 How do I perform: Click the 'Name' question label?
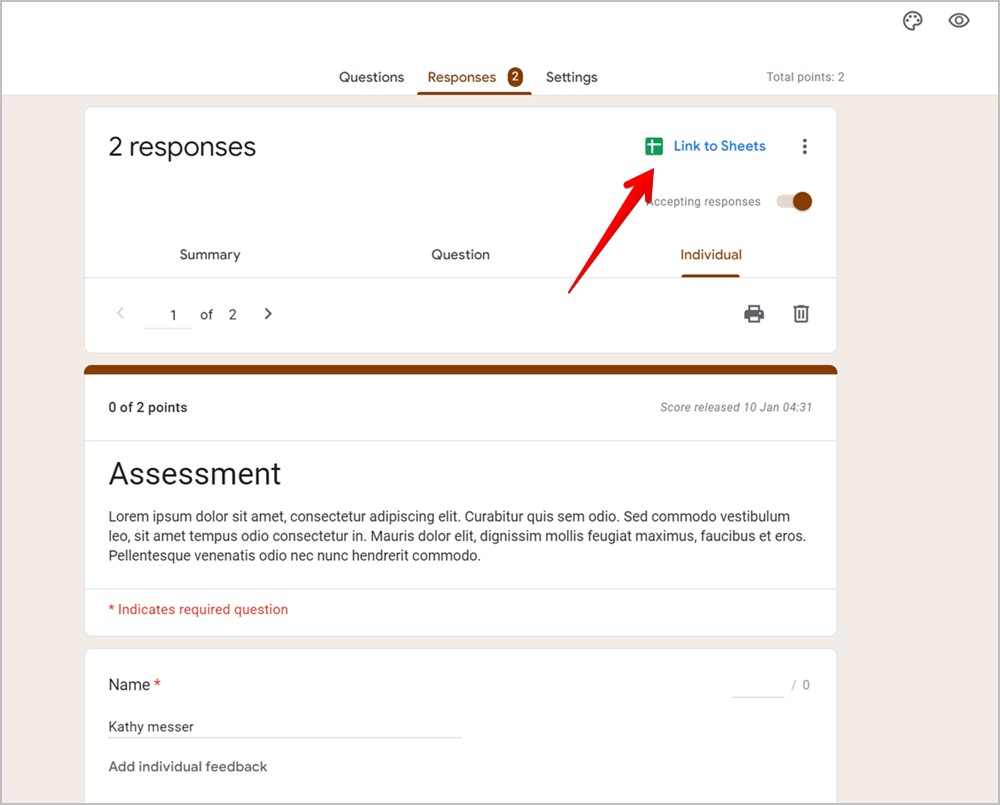(x=129, y=685)
